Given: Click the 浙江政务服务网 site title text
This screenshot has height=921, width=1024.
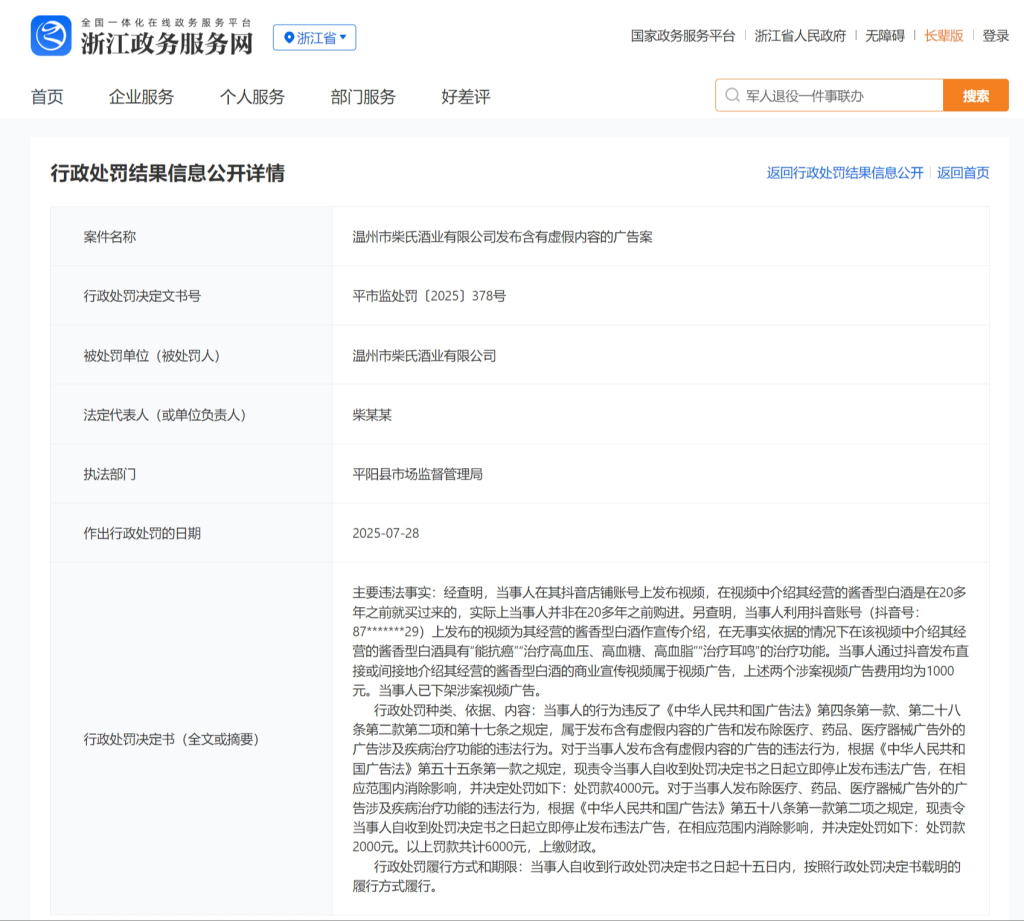Looking at the screenshot, I should pos(166,43).
